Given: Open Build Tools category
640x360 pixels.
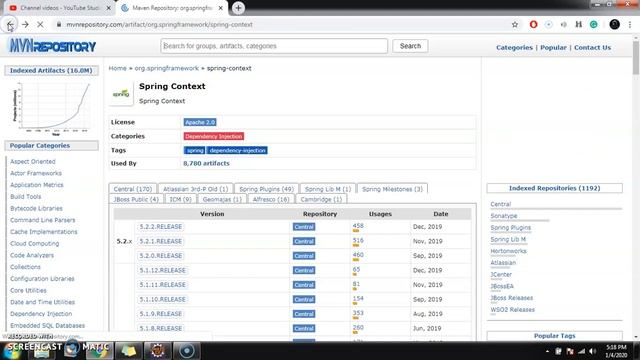Looking at the screenshot, I should (26, 197).
